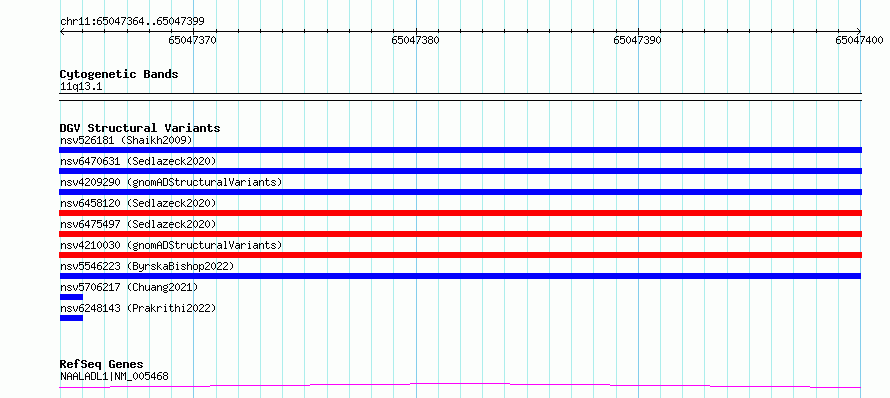The image size is (890, 398).
Task: Click ruler position 65047390
Action: pos(637,41)
